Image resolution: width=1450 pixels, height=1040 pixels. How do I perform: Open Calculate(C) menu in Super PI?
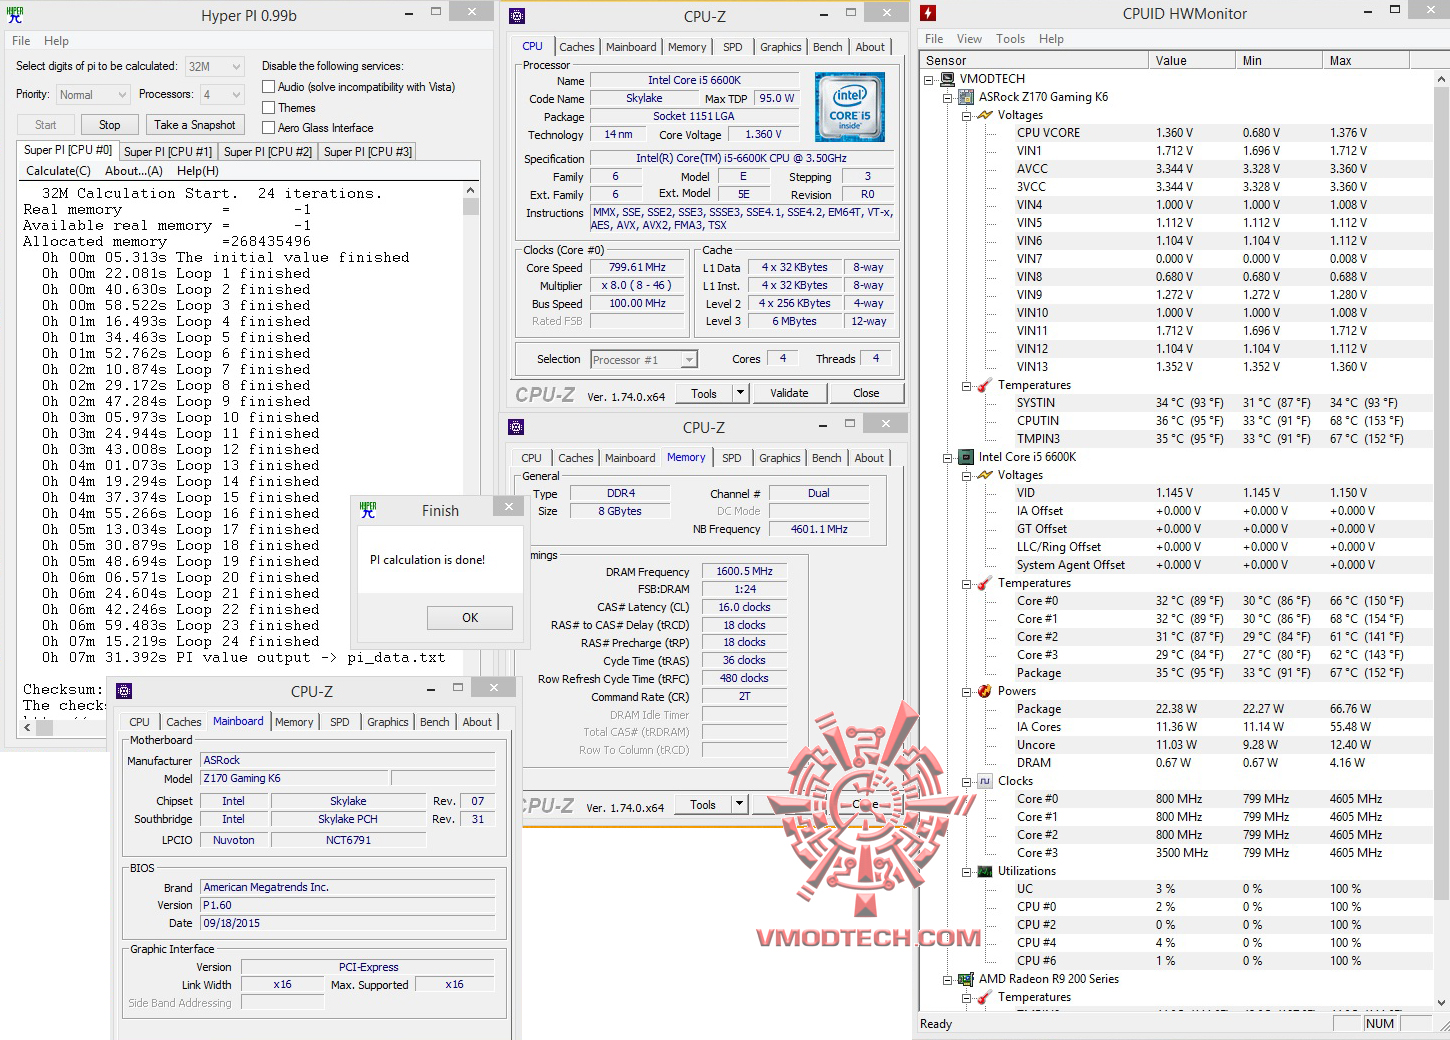[x=58, y=171]
